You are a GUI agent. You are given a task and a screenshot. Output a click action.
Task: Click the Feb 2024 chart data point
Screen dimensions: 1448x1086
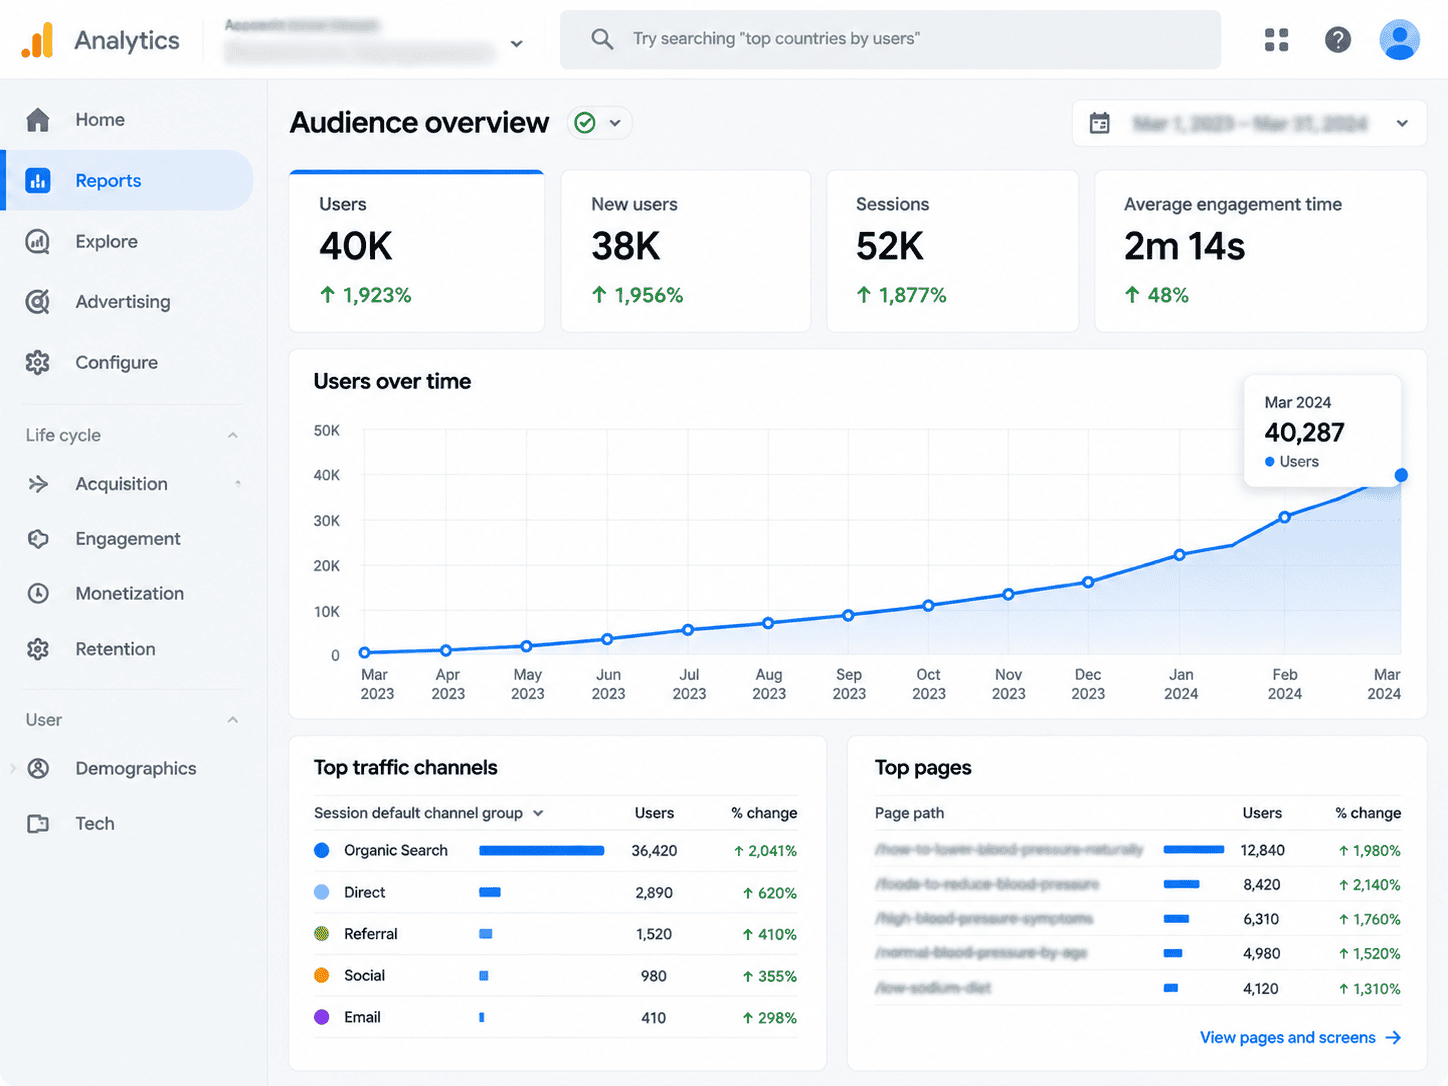pyautogui.click(x=1285, y=517)
